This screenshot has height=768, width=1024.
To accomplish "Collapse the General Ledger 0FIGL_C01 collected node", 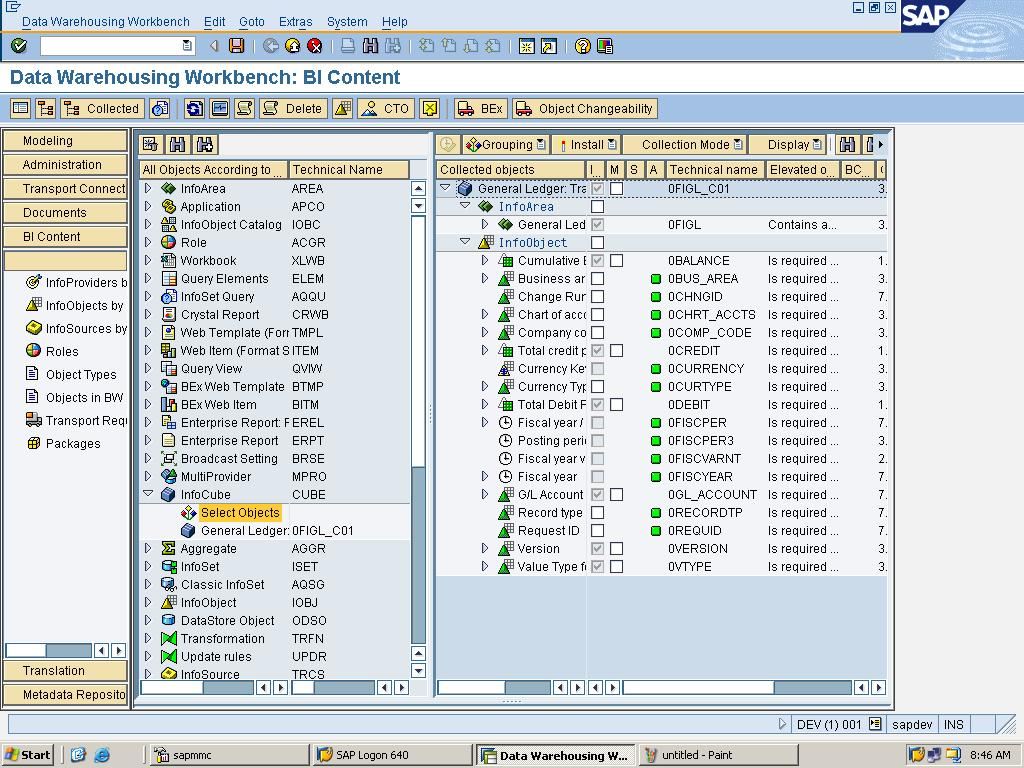I will pyautogui.click(x=445, y=188).
